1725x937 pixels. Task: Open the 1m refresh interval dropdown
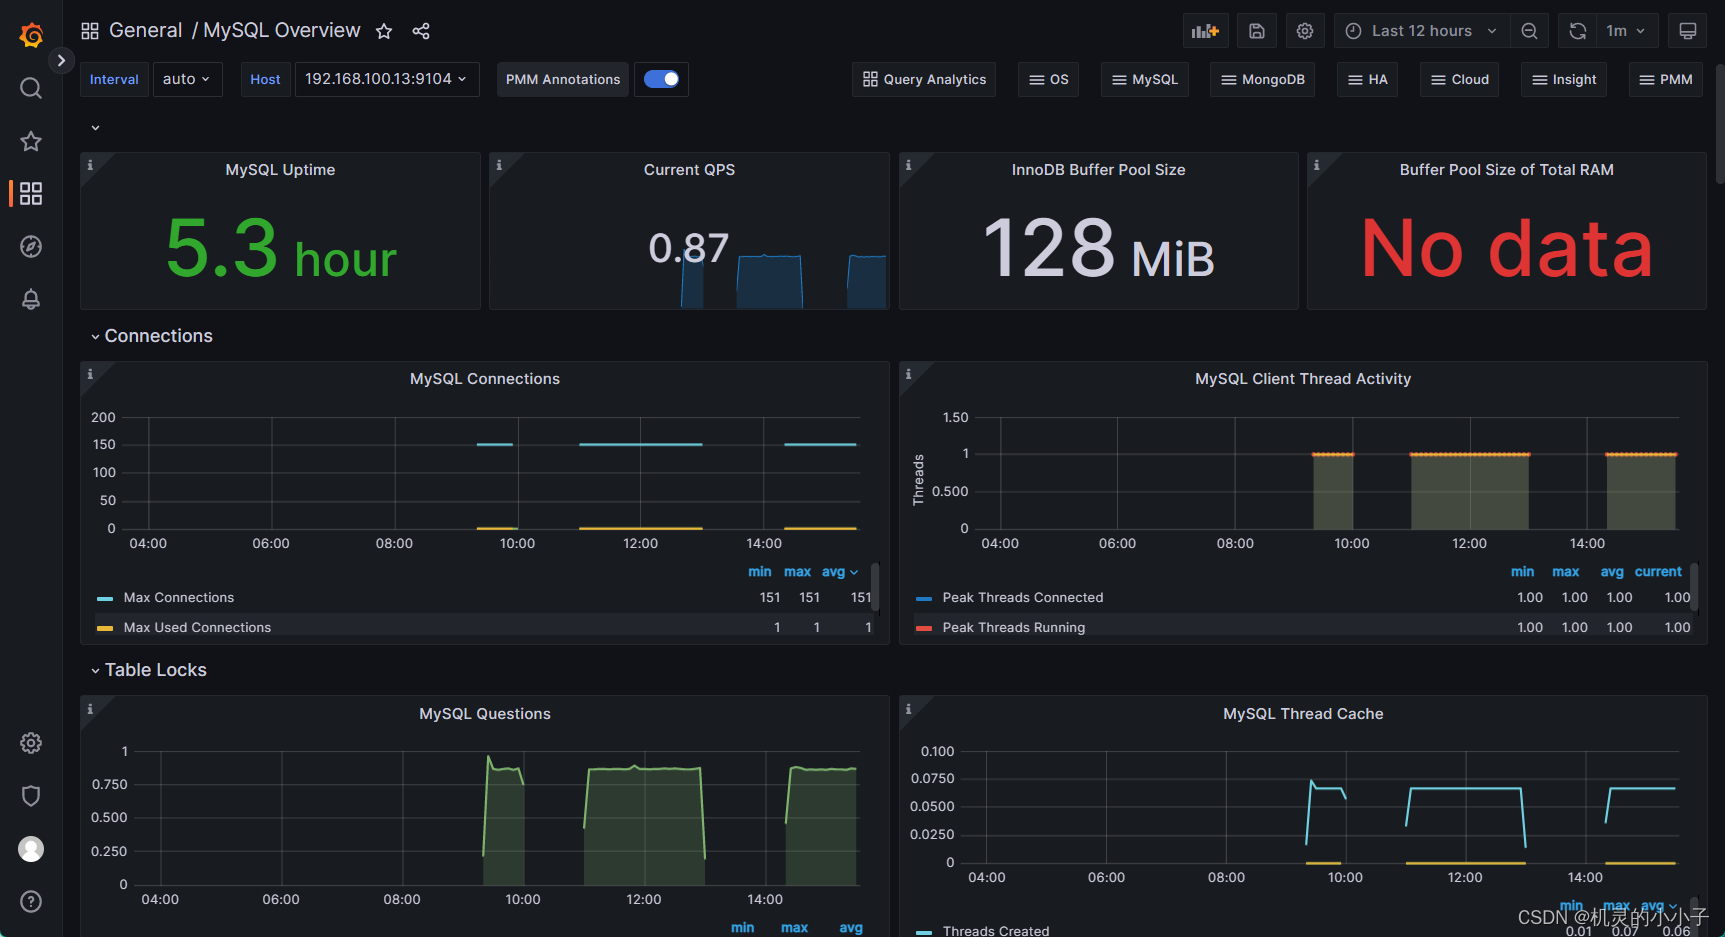click(x=1627, y=31)
